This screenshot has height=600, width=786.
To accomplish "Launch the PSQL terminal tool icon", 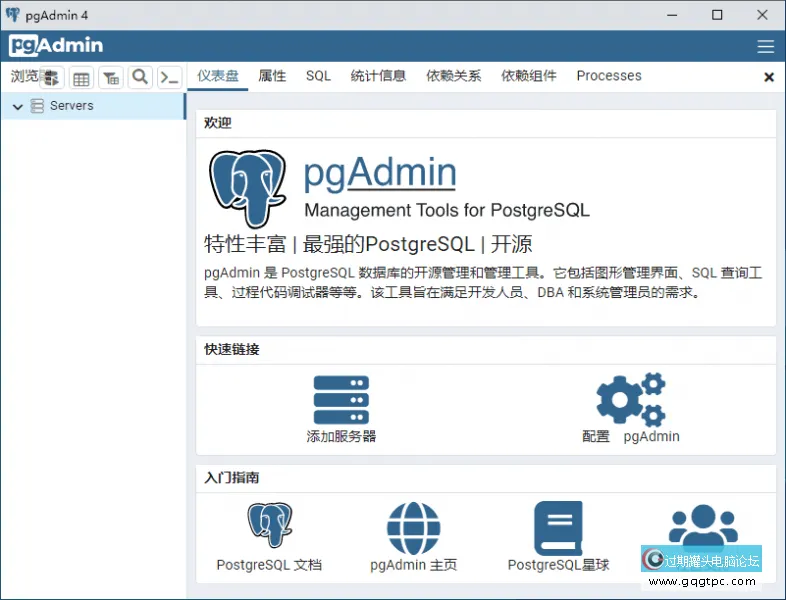I will tap(169, 78).
